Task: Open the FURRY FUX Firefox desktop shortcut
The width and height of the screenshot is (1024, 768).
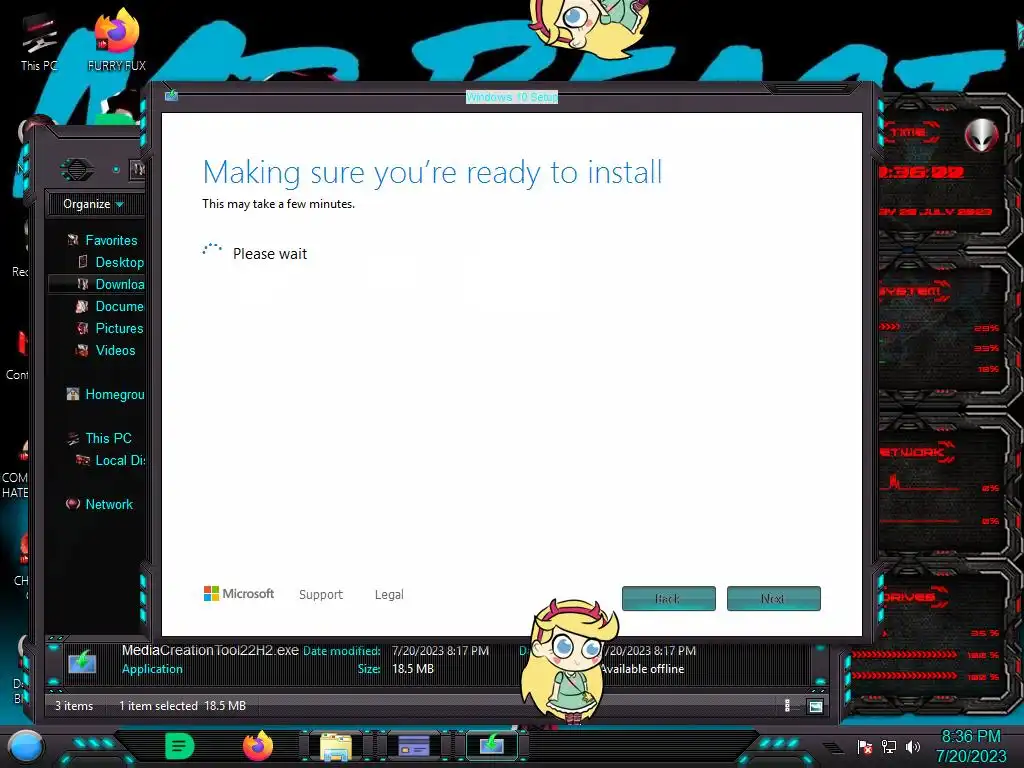Action: click(116, 39)
